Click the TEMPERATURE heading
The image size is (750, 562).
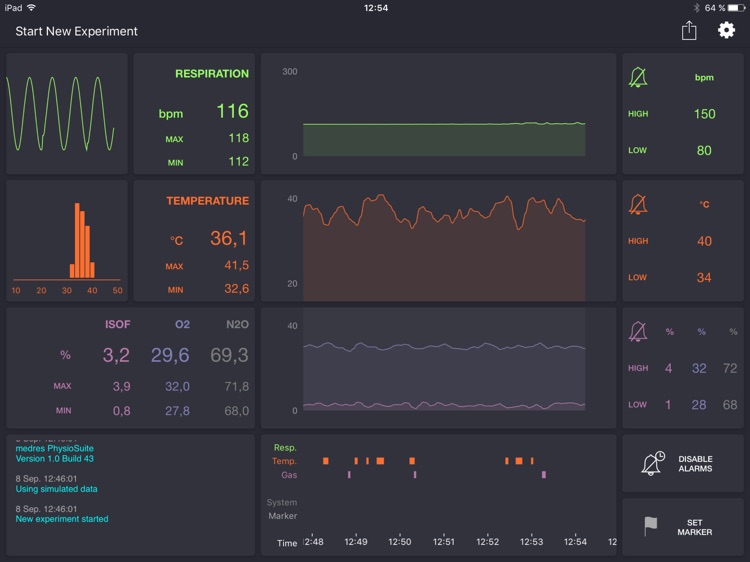(208, 201)
